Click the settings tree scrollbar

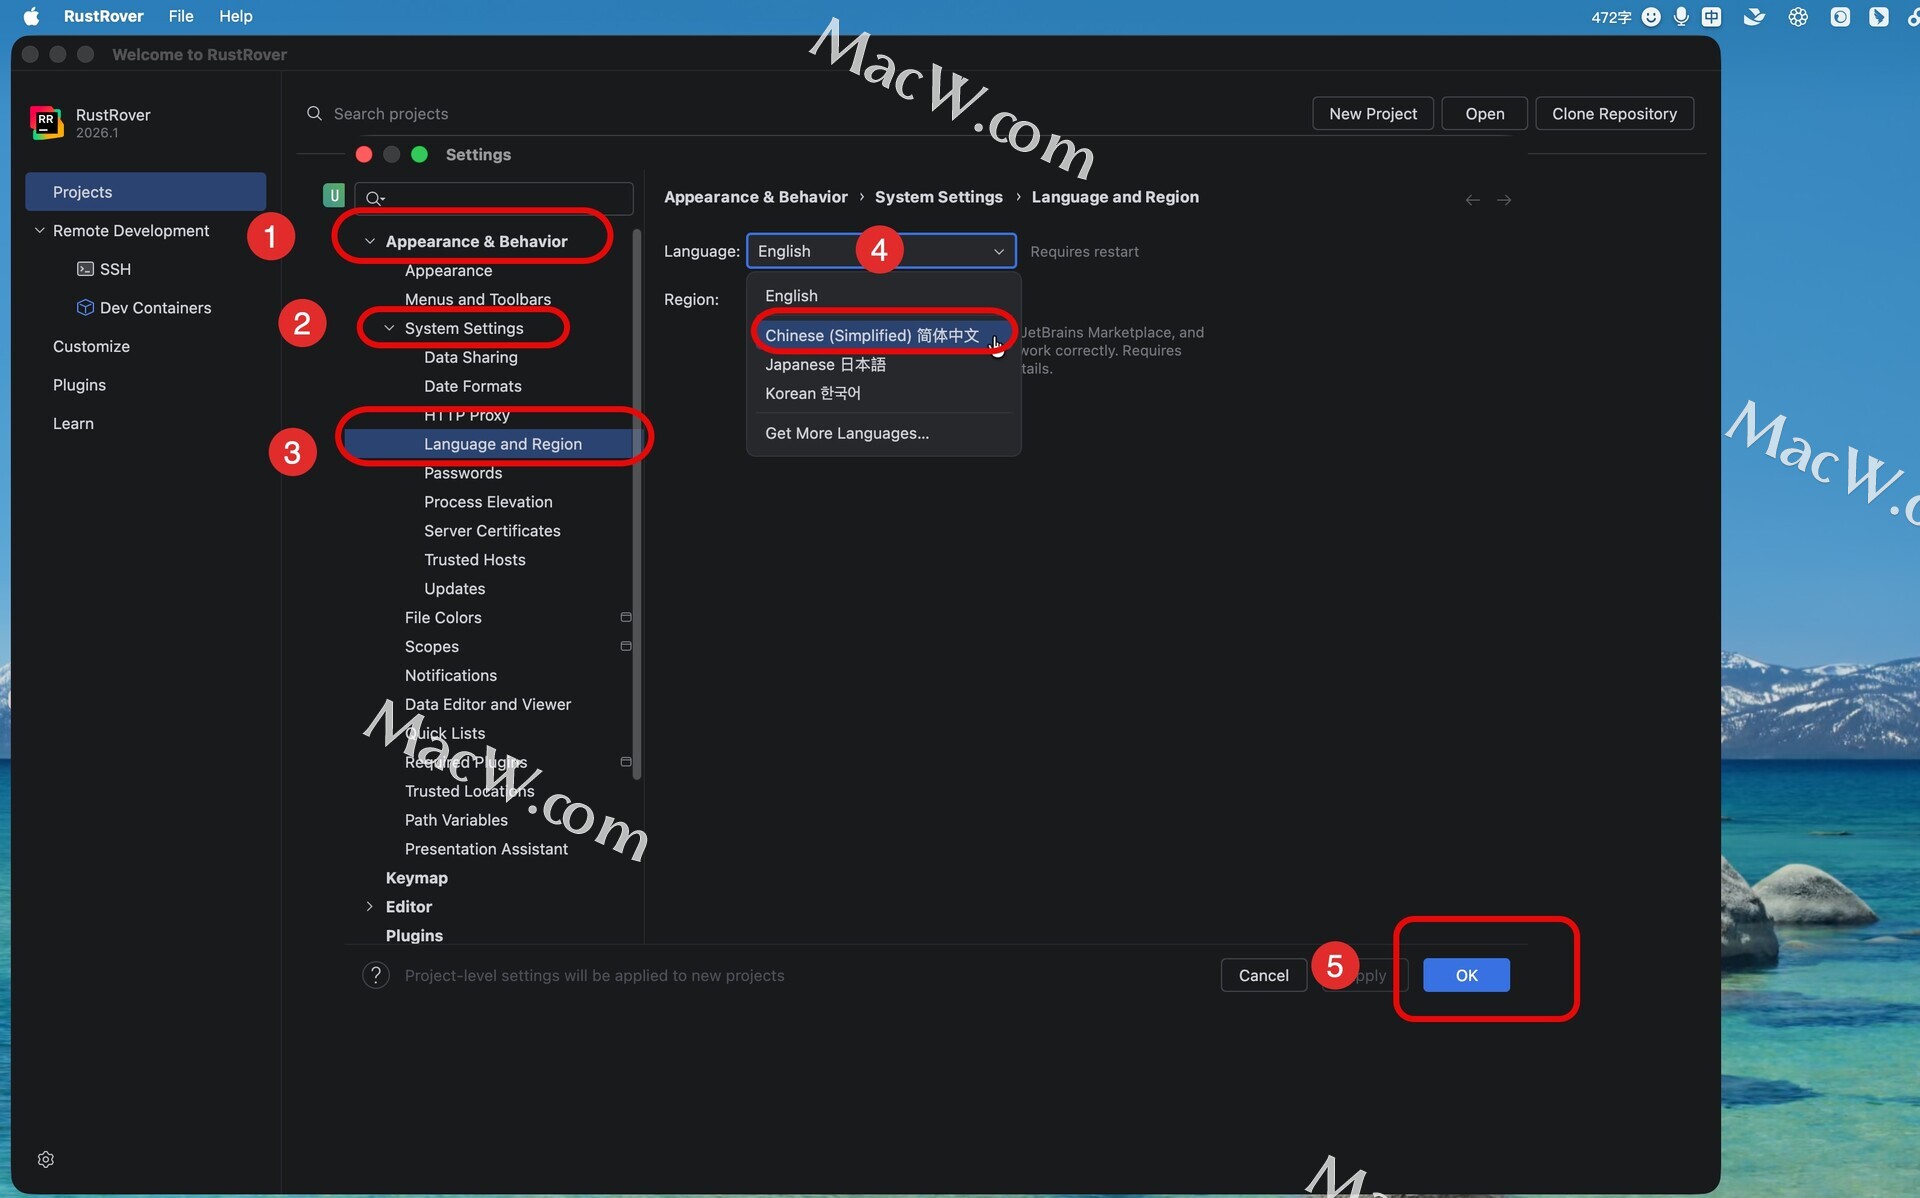tap(637, 500)
